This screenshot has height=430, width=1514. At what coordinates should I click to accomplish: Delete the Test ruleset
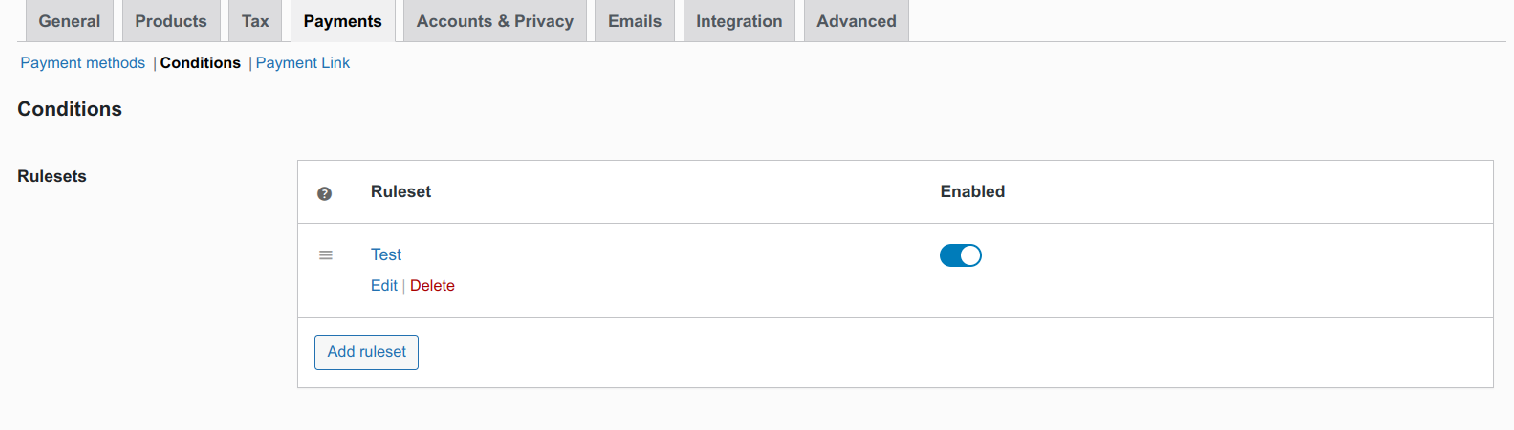click(432, 286)
